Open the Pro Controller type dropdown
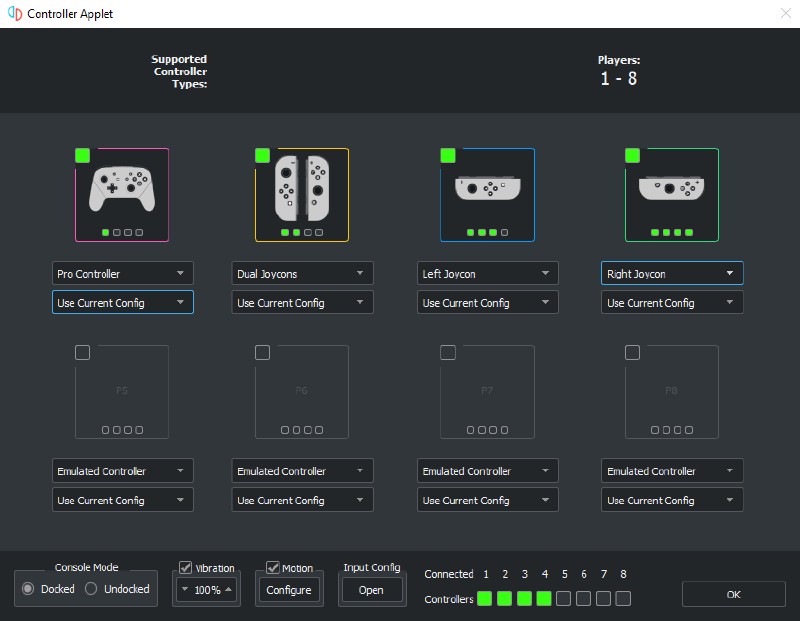Viewport: 800px width, 621px height. [122, 273]
